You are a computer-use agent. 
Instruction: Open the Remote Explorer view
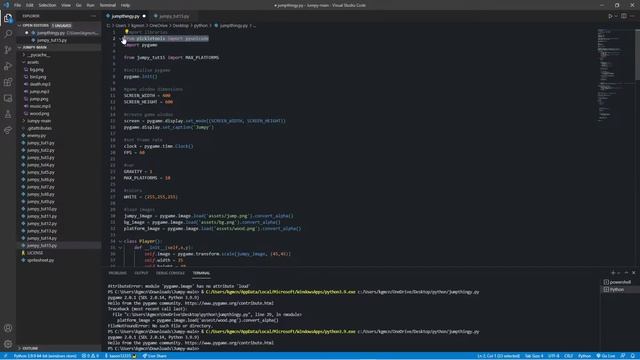point(8,98)
